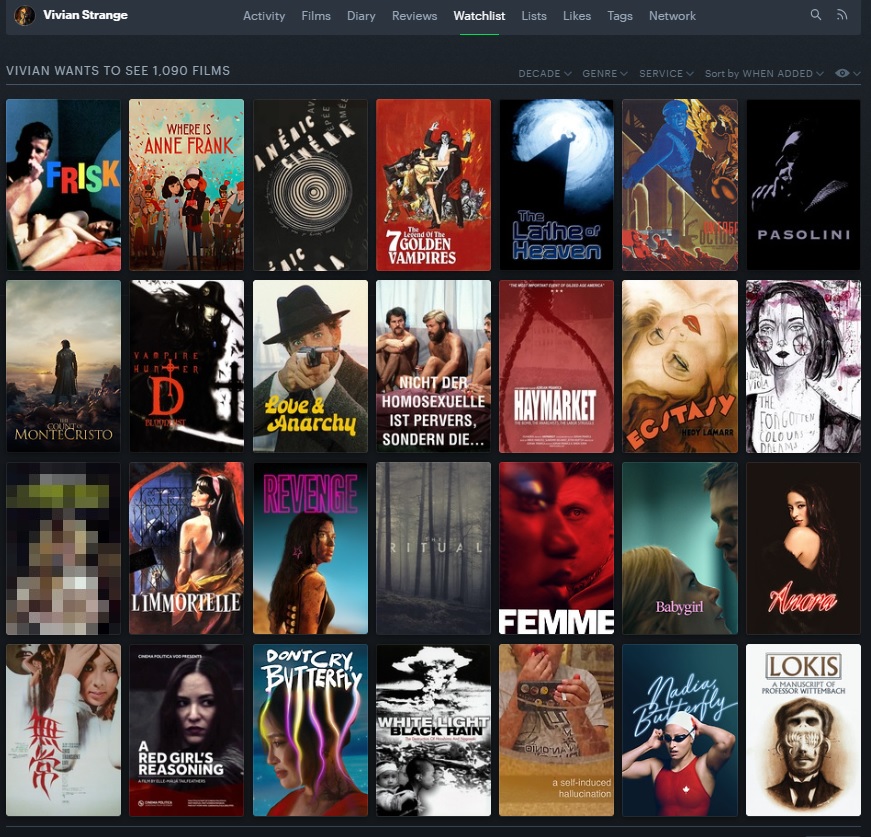Open the Tags tab
Viewport: 871px width, 837px height.
coord(620,16)
